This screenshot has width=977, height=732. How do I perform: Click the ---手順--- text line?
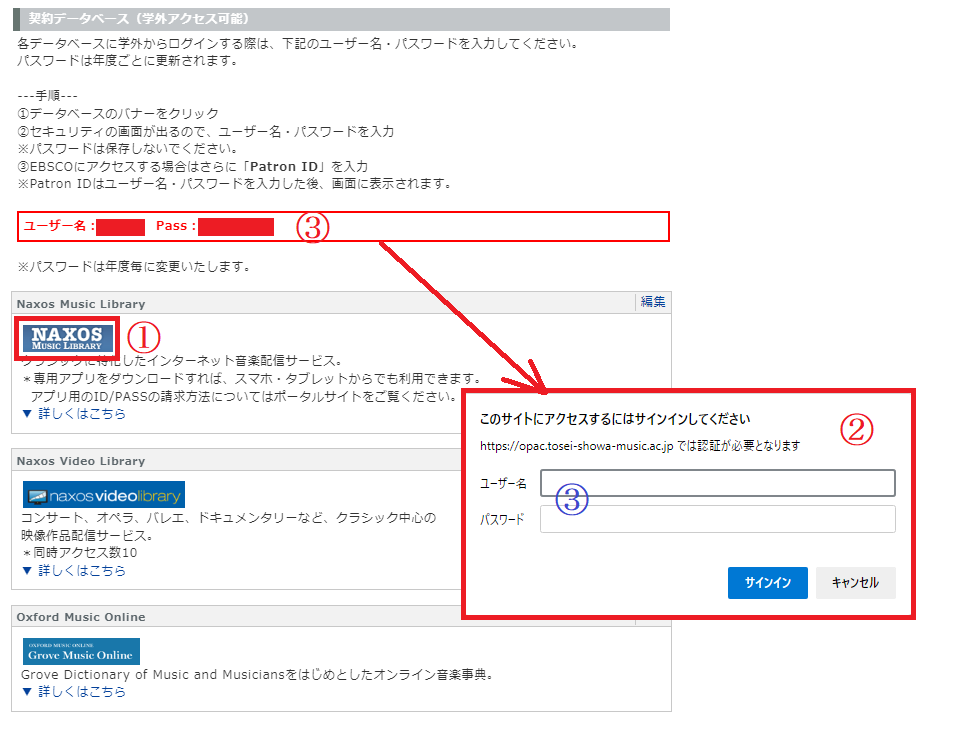[x=47, y=96]
